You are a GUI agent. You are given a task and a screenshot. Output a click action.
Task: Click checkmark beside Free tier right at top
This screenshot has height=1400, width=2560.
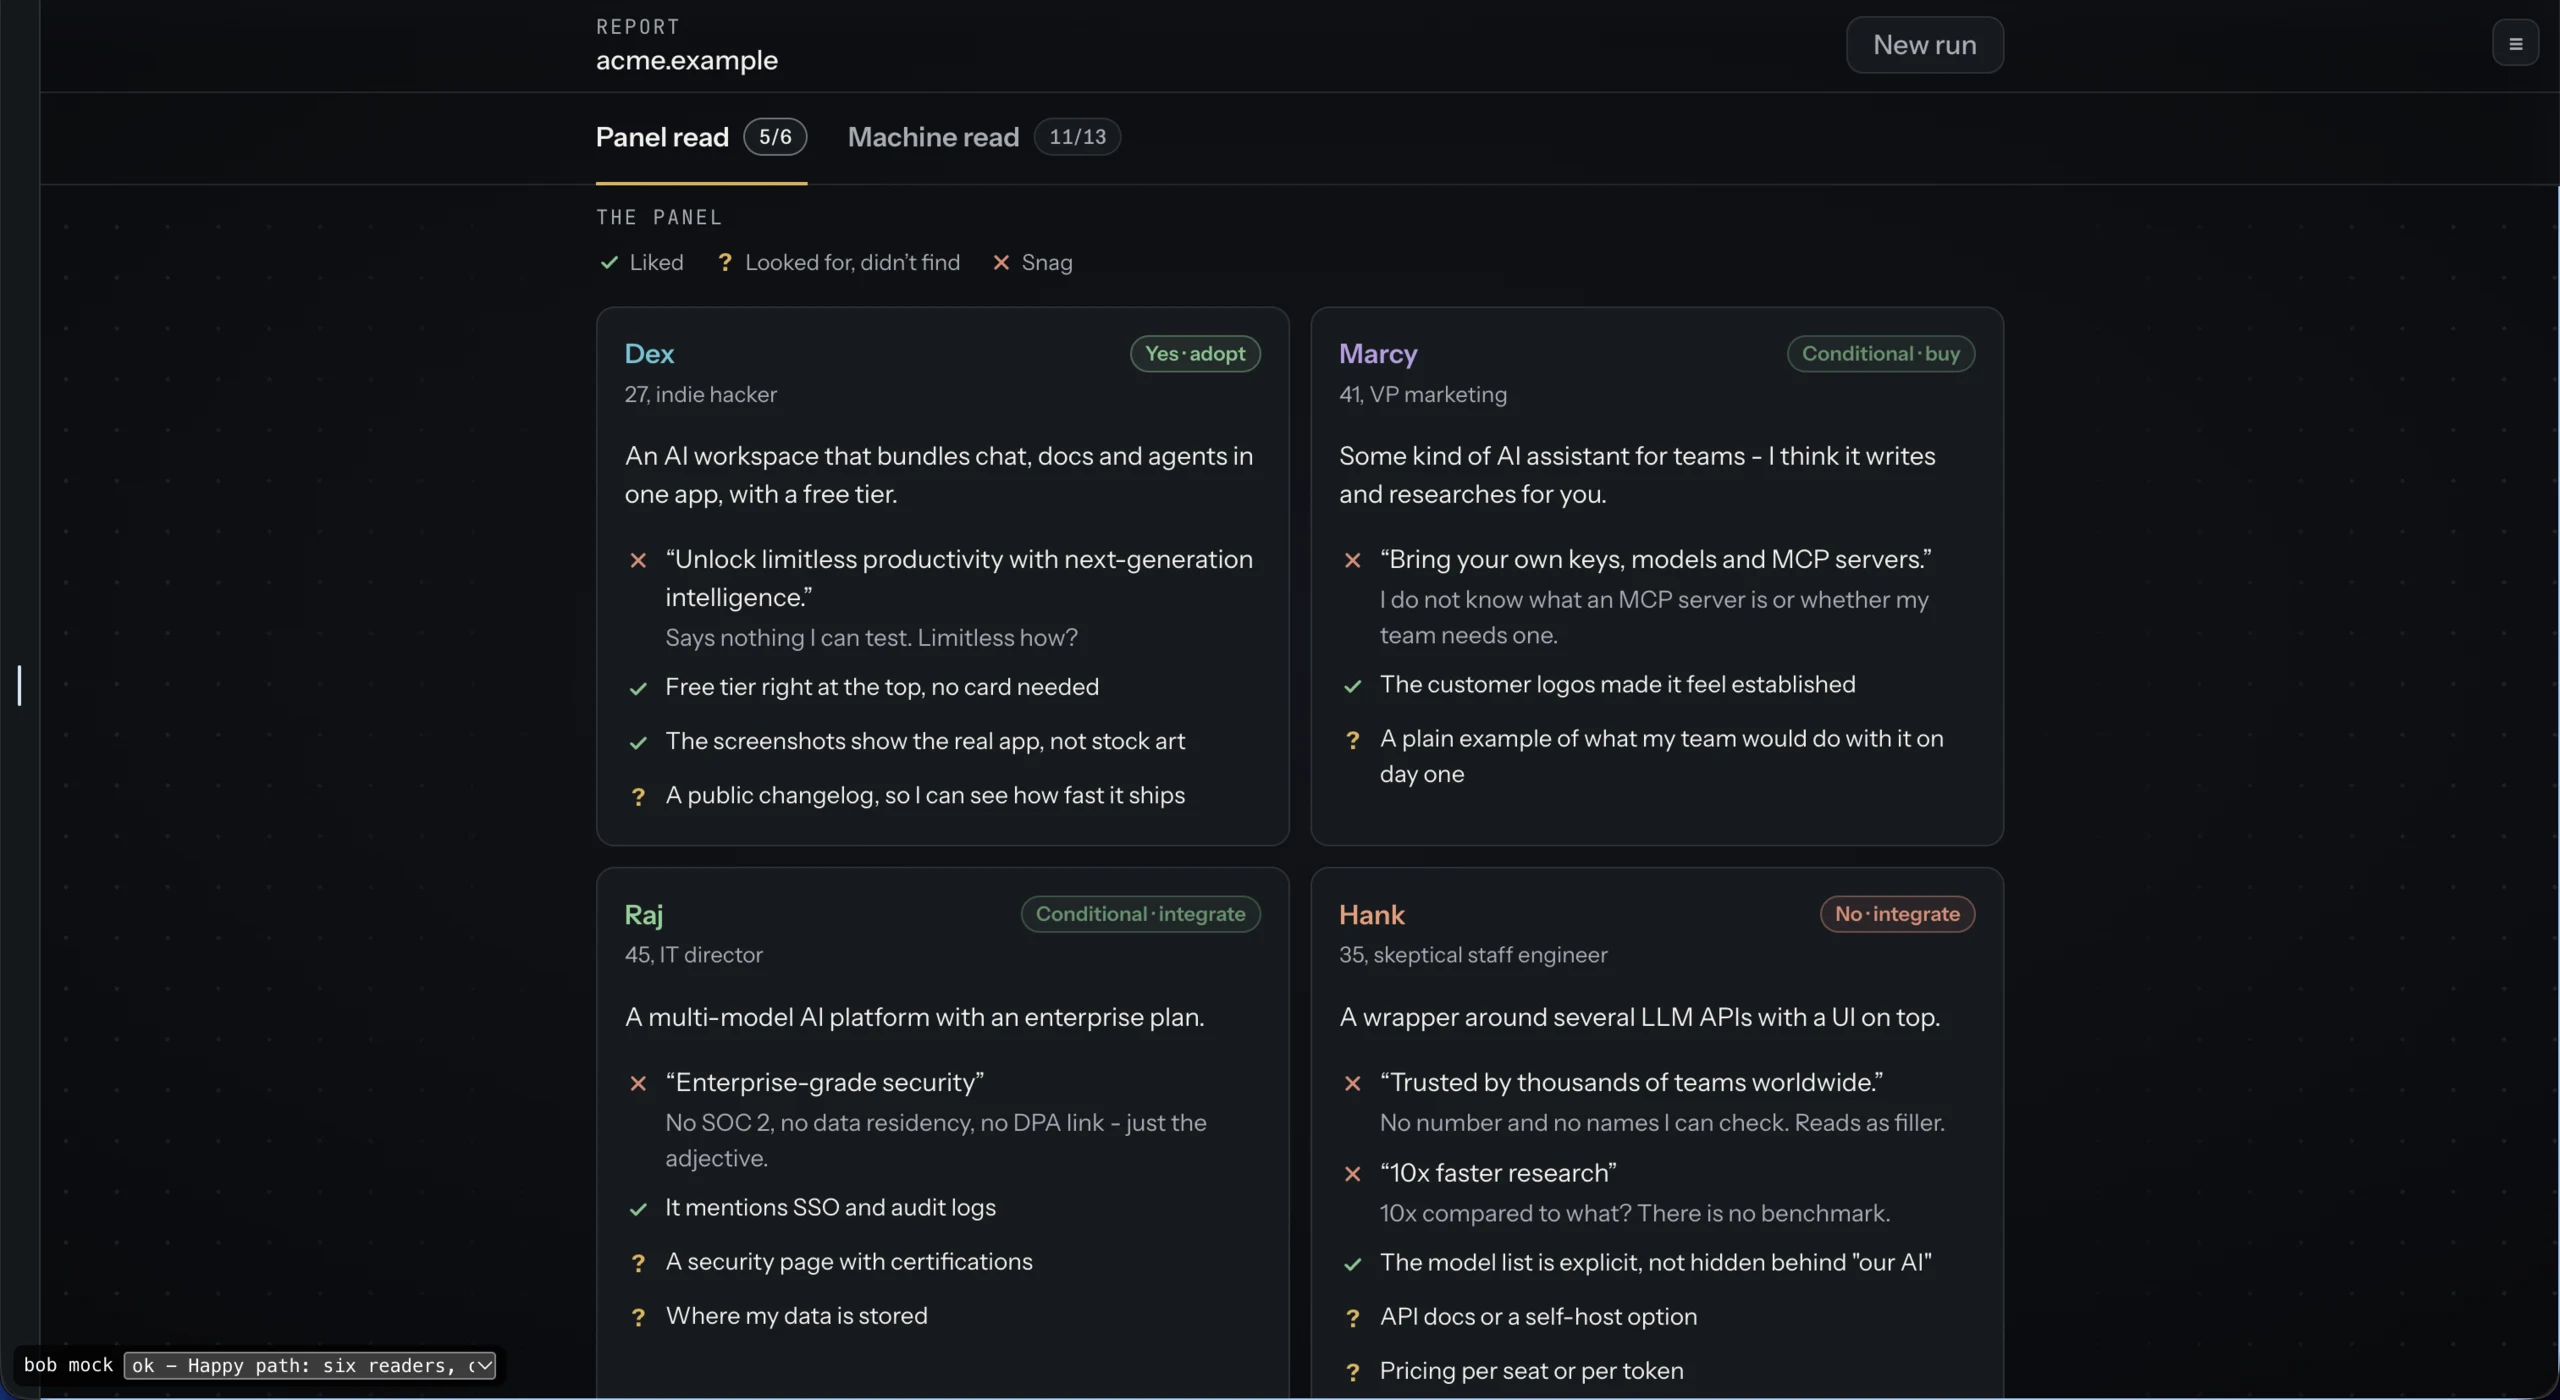tap(638, 688)
